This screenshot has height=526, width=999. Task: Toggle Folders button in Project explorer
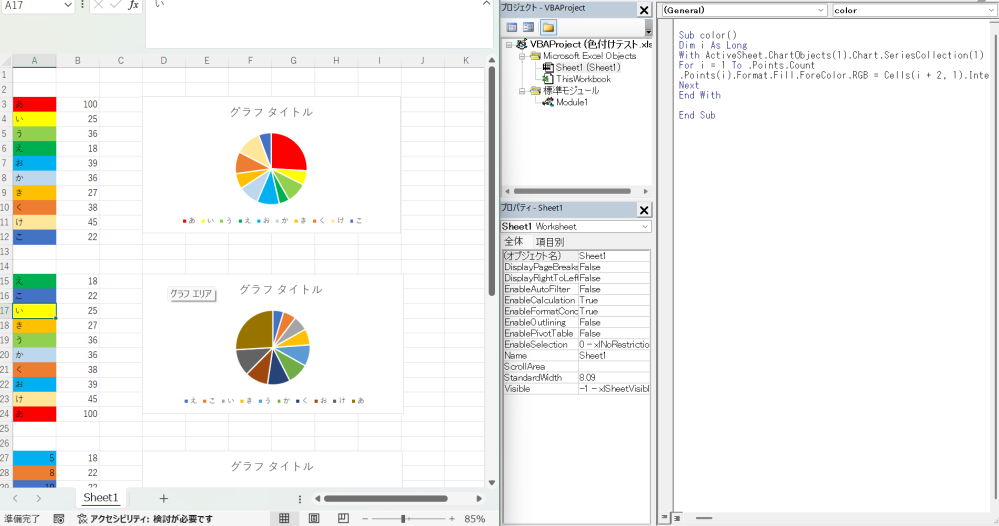click(x=546, y=27)
